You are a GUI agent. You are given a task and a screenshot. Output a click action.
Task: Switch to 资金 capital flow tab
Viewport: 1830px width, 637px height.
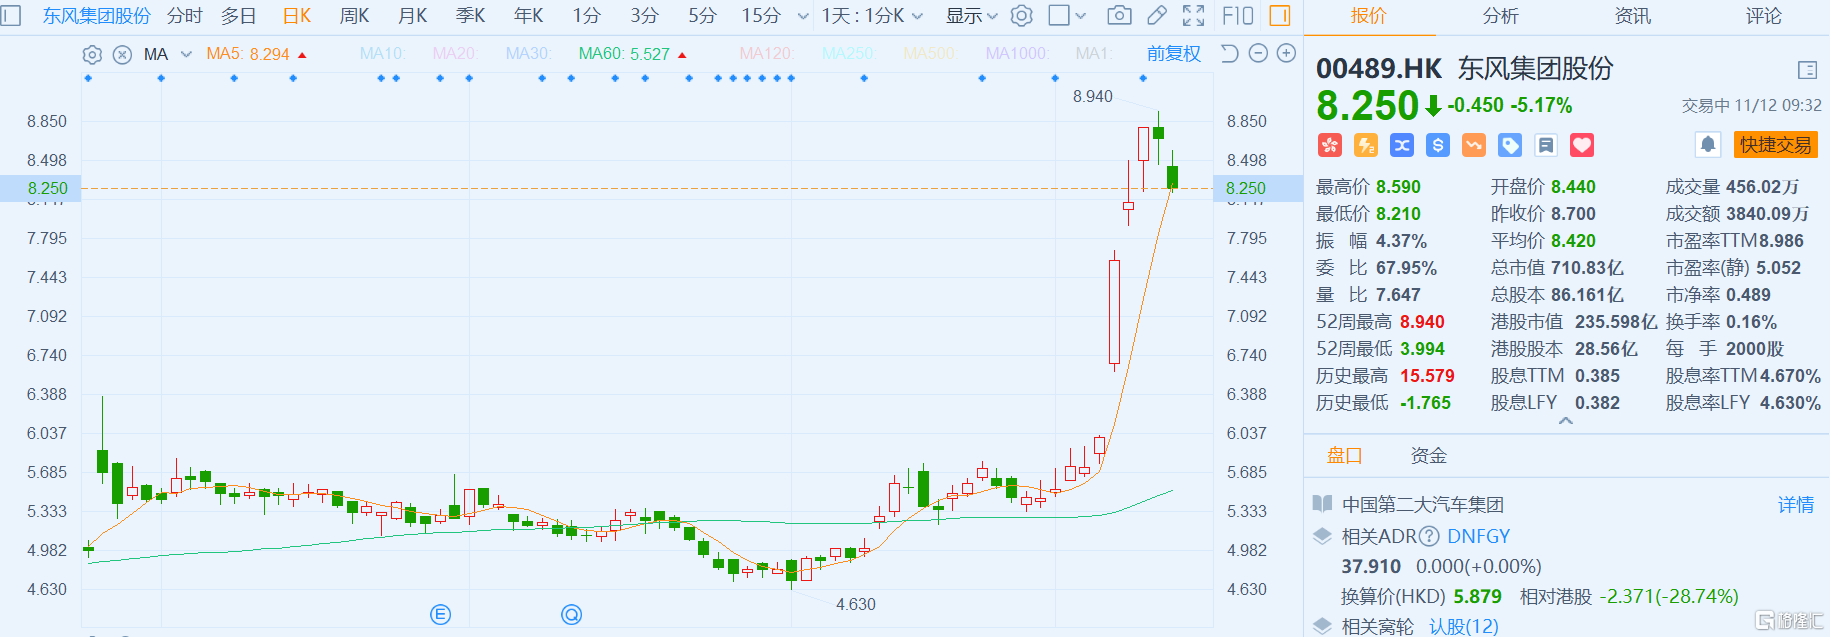[x=1428, y=456]
